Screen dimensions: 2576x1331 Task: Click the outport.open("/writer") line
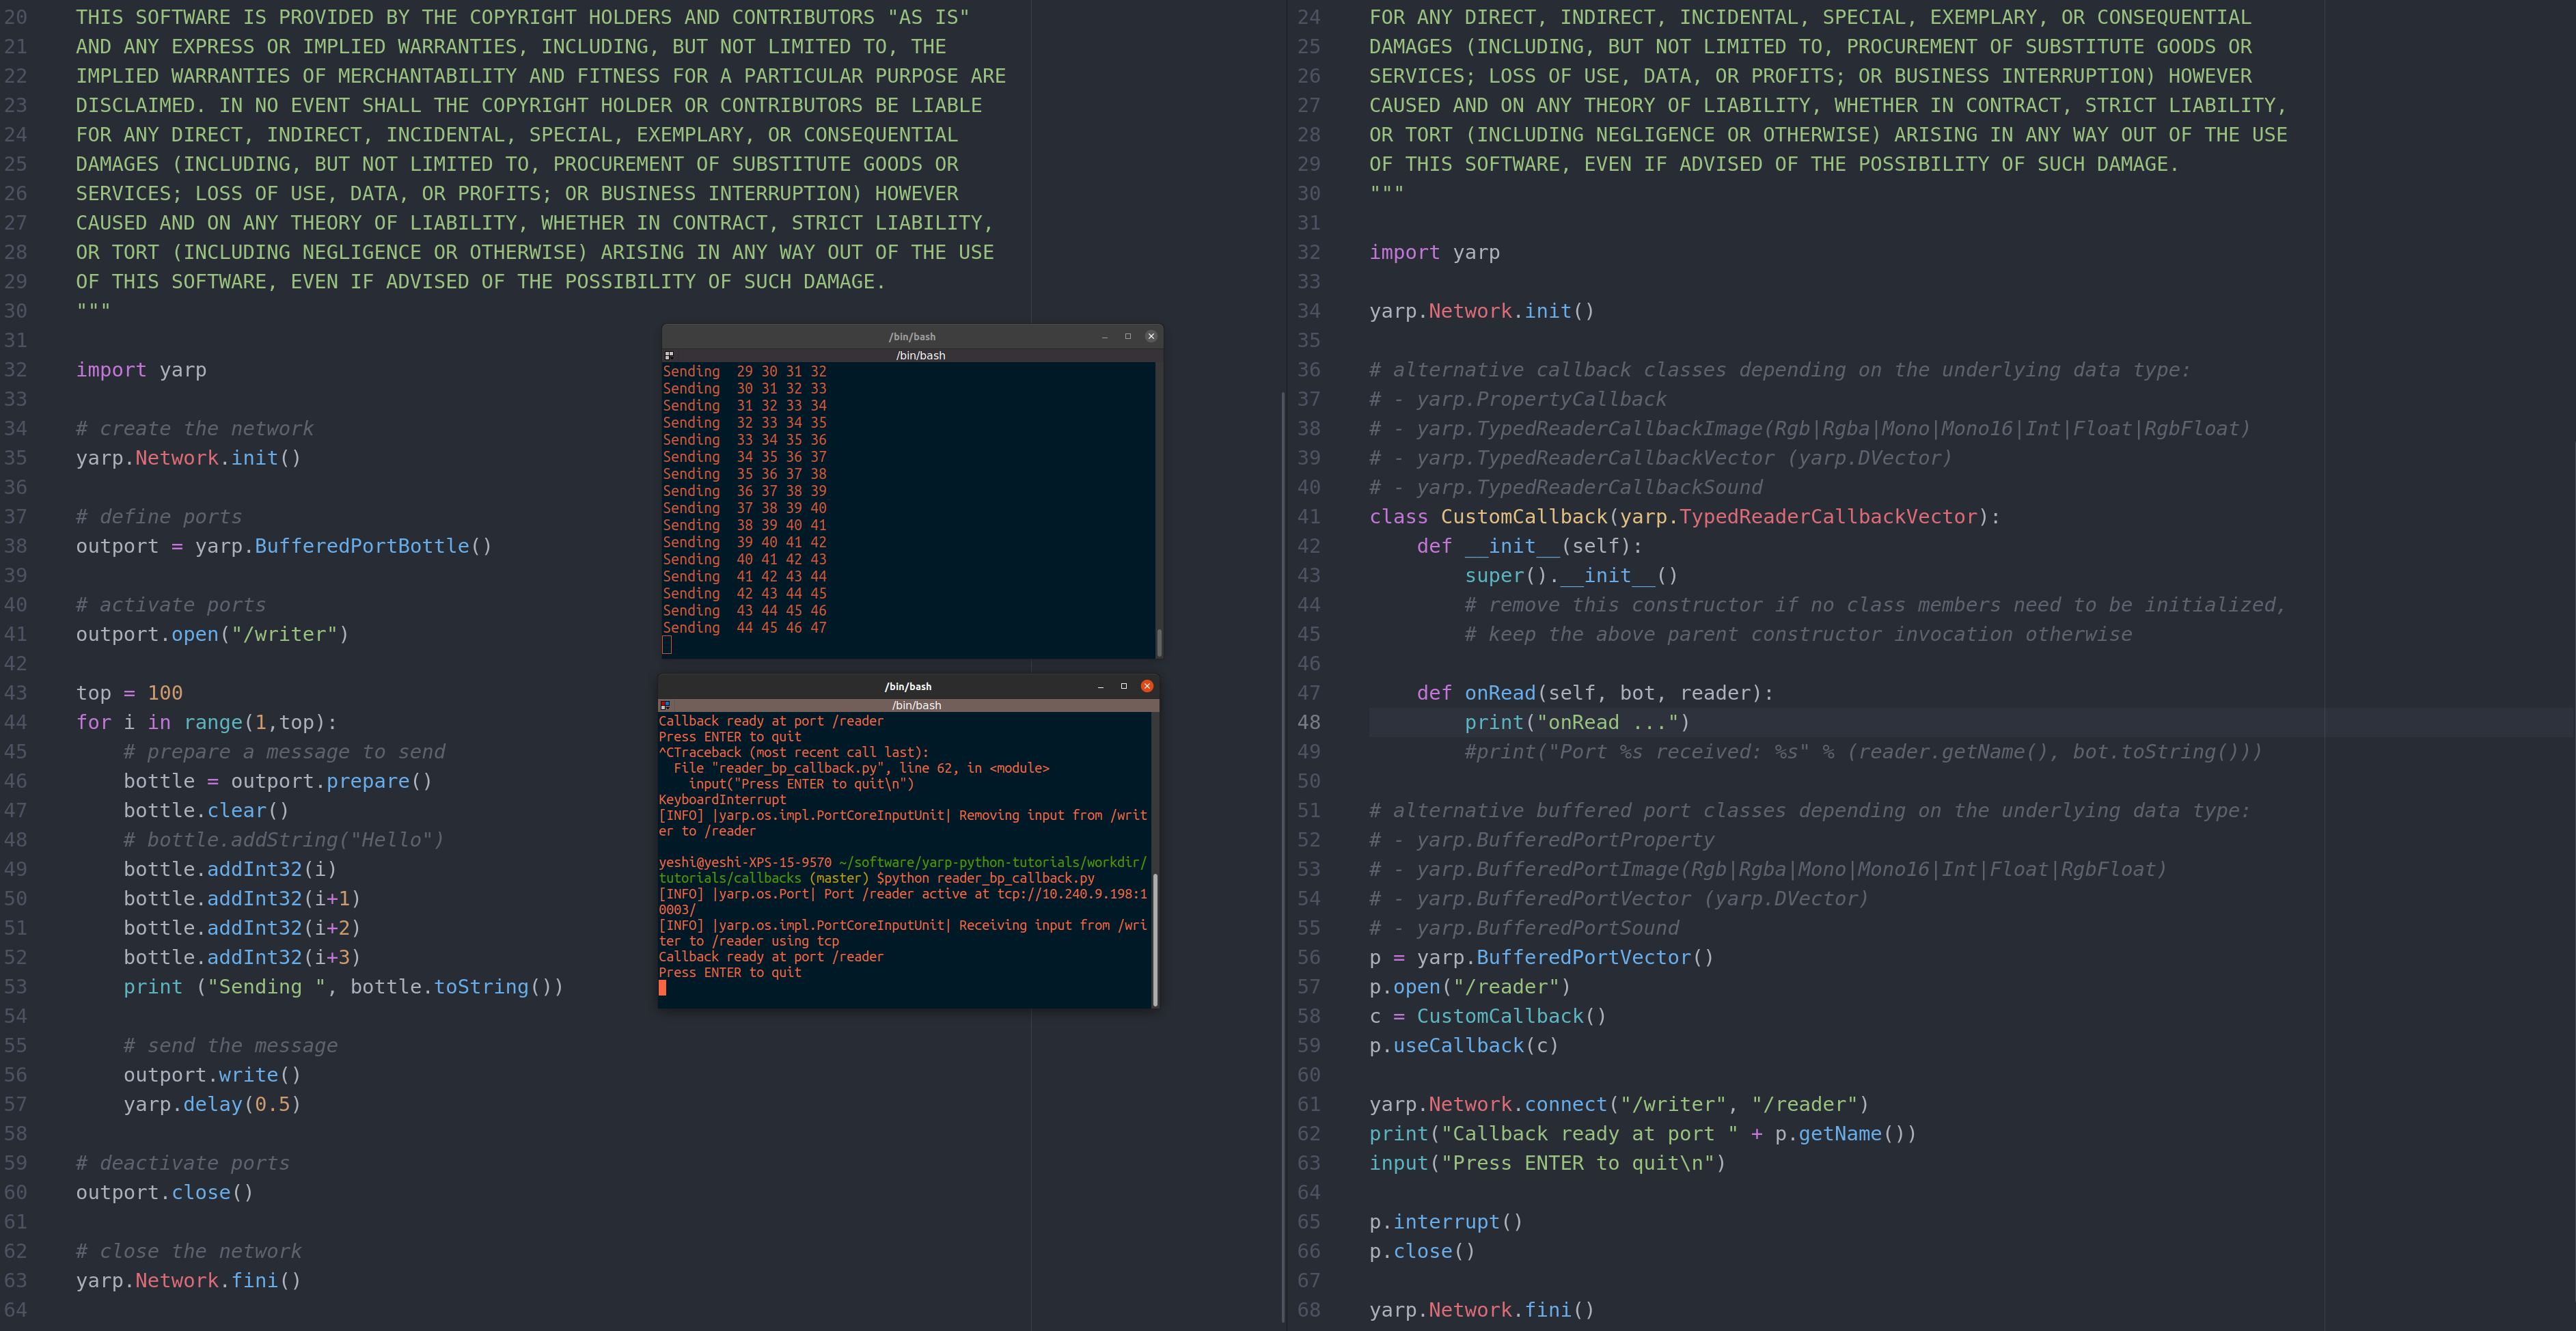pyautogui.click(x=212, y=634)
